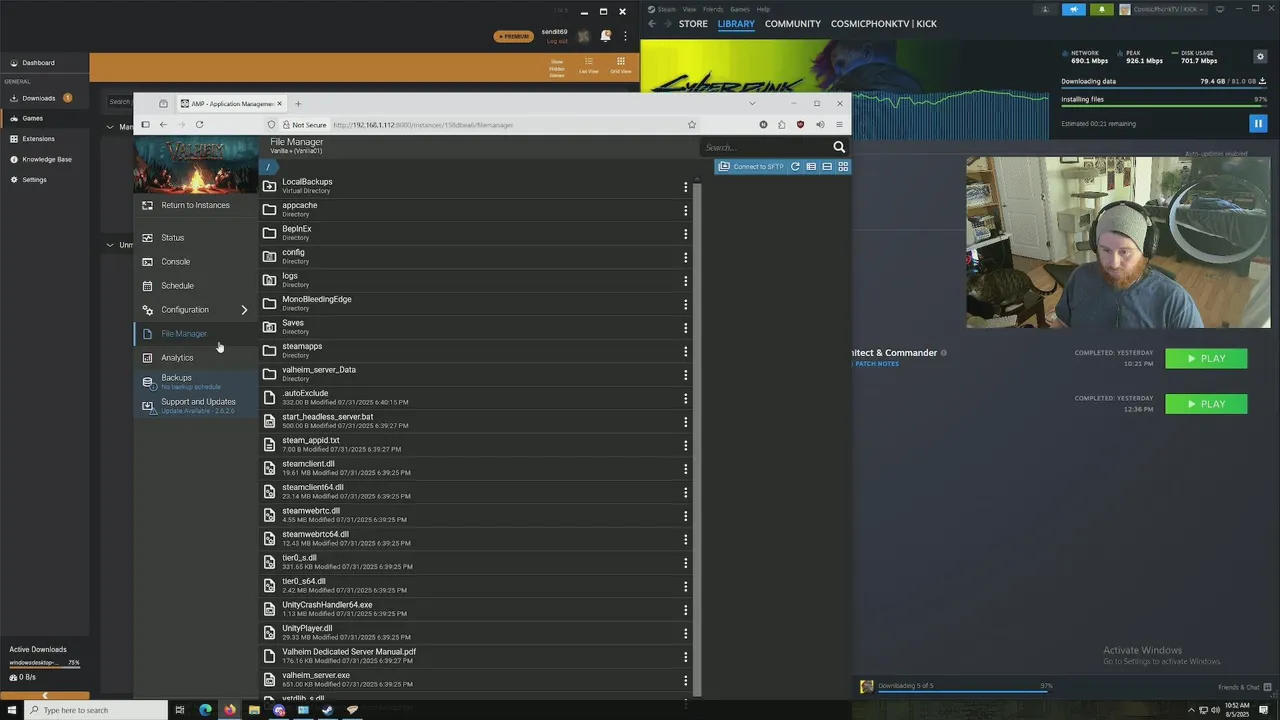The width and height of the screenshot is (1280, 720).
Task: Switch launcher to List View
Action: [588, 65]
